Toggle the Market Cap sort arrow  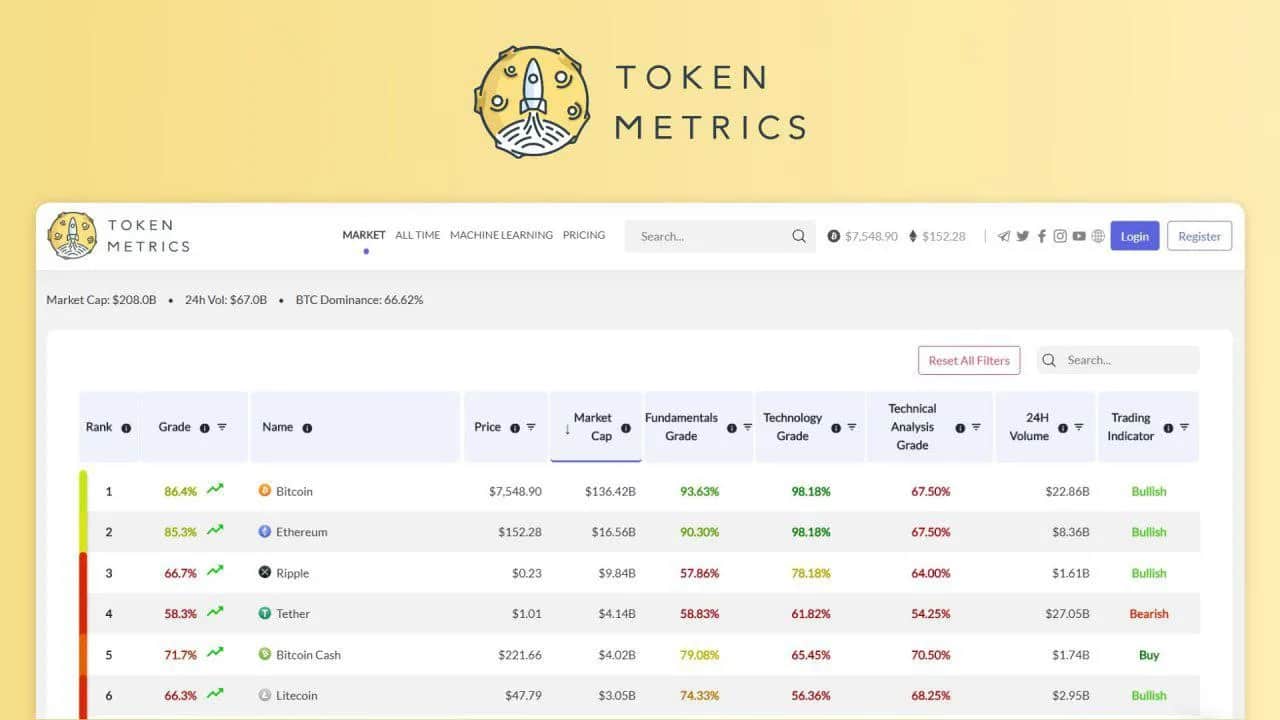tap(568, 429)
